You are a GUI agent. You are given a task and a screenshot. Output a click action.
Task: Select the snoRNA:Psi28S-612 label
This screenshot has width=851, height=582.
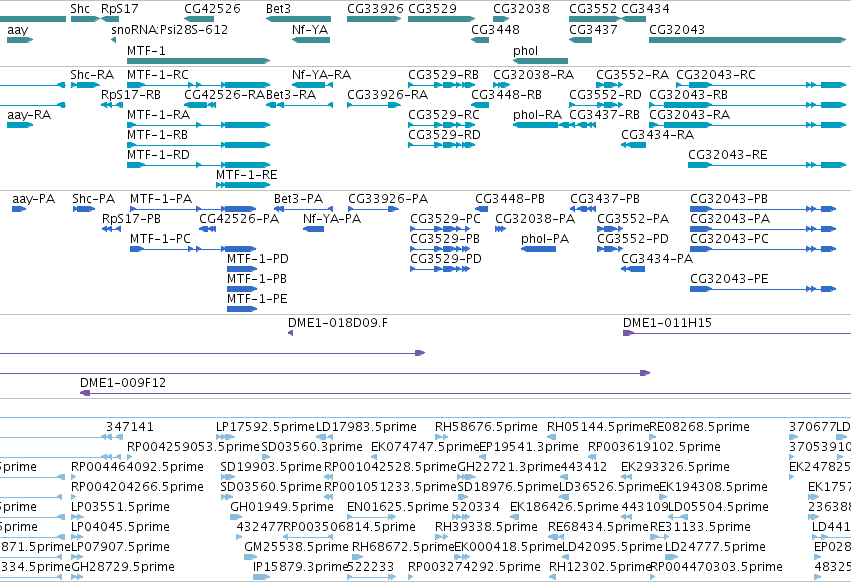(169, 29)
